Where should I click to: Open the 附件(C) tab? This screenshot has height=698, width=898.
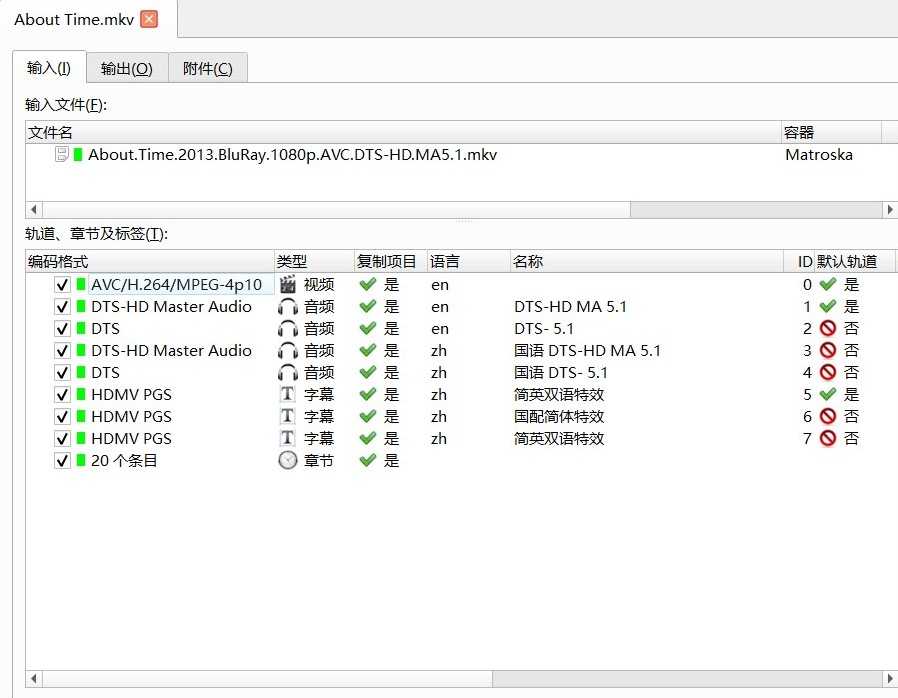pyautogui.click(x=208, y=69)
